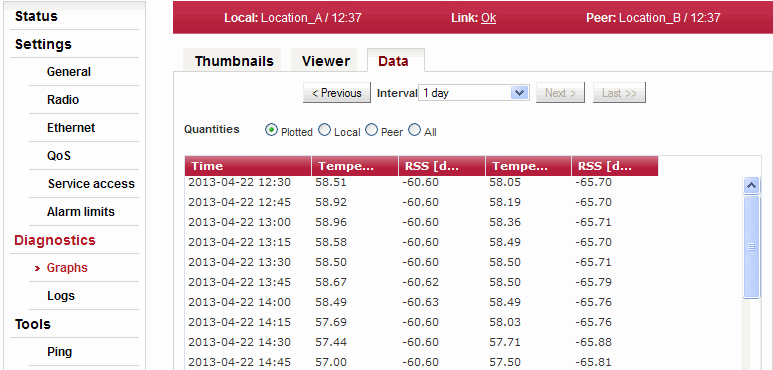Go to the Status page
Viewport: 773px width, 370px height.
point(36,16)
